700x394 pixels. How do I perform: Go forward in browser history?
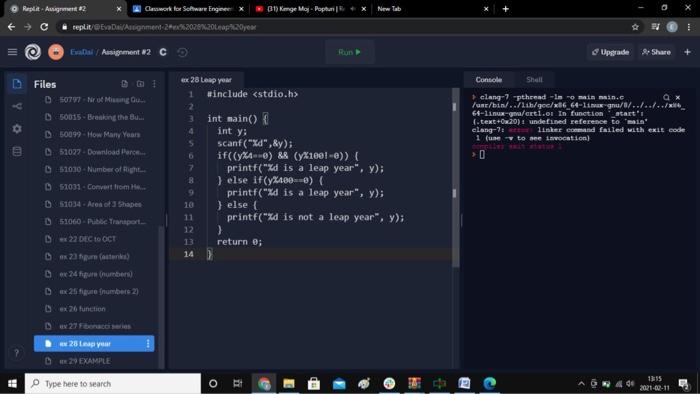pos(28,27)
